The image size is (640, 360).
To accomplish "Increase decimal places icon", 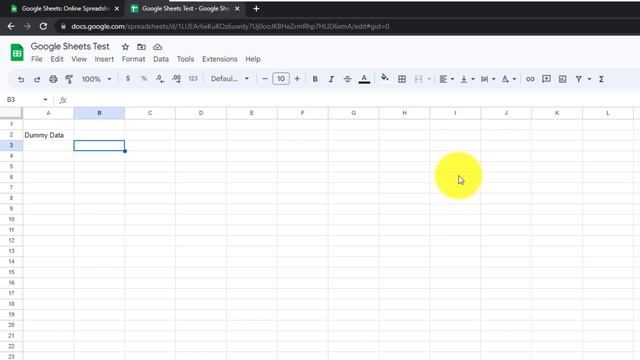I will 176,79.
